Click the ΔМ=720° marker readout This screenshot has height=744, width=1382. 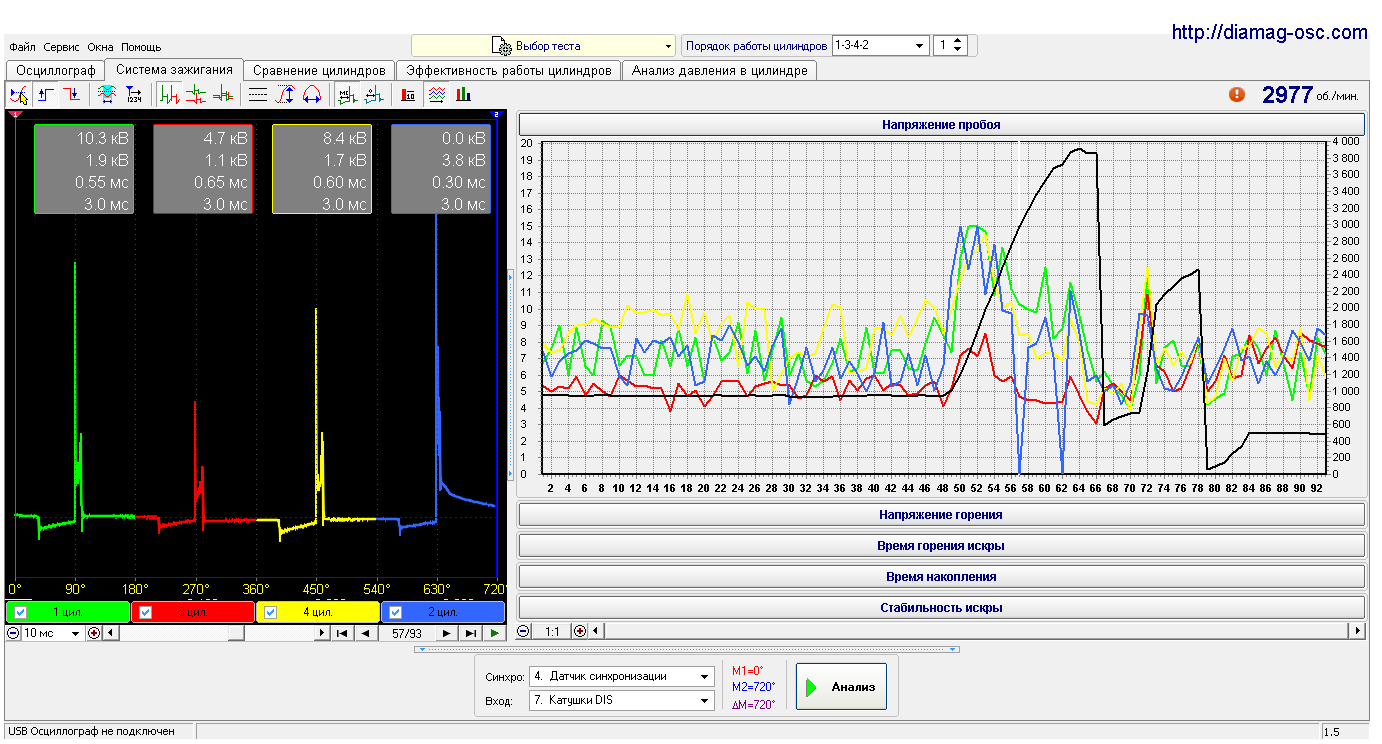pyautogui.click(x=754, y=704)
